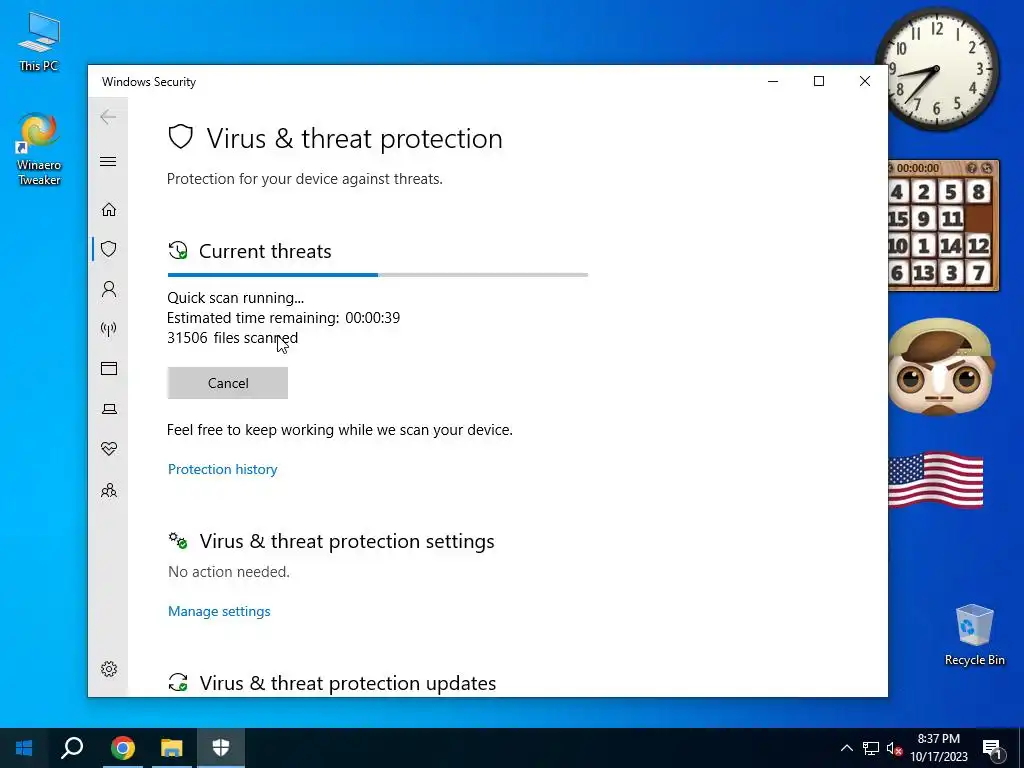This screenshot has height=768, width=1024.
Task: Click 'No action needed.' text
Action: tap(229, 572)
